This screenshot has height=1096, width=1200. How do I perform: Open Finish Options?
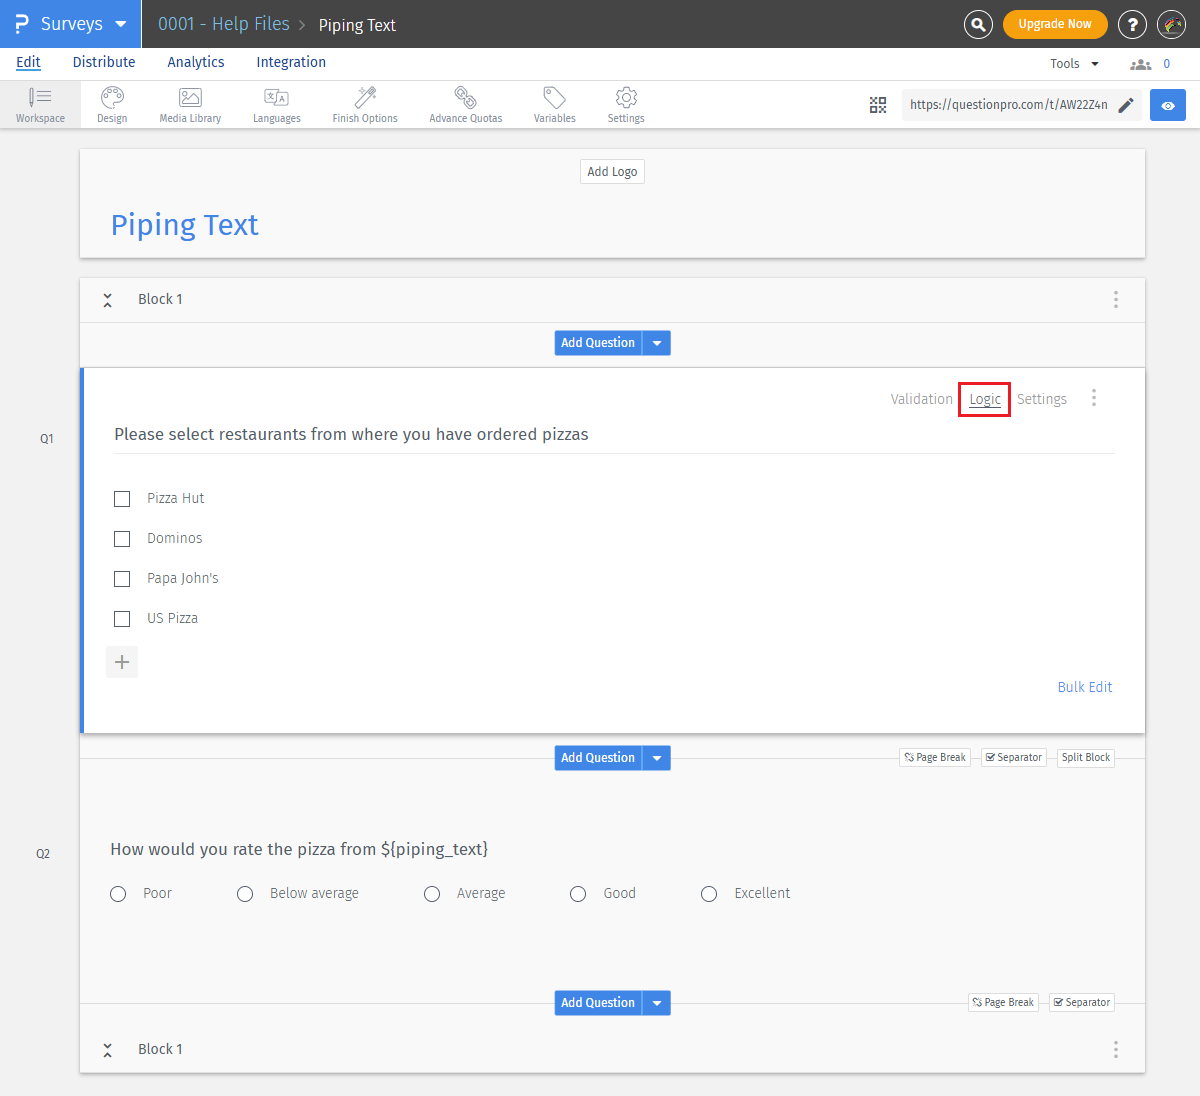pos(365,104)
